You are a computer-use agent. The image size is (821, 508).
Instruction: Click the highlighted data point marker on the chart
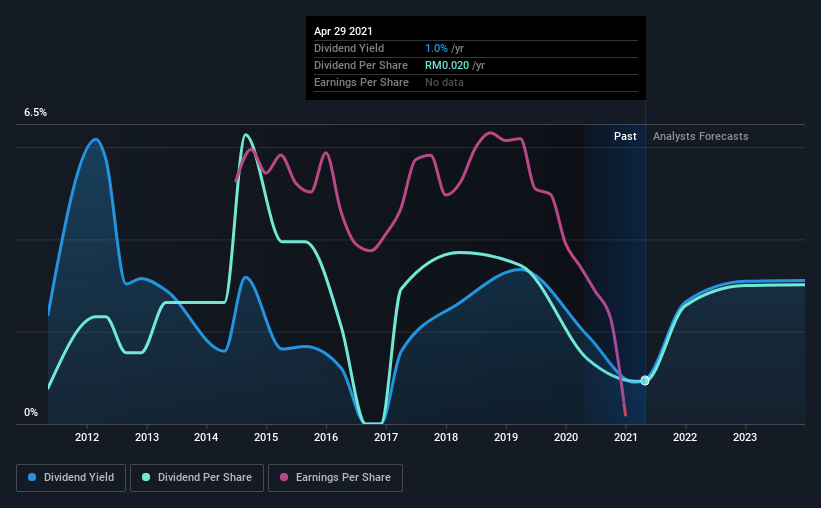tap(645, 381)
